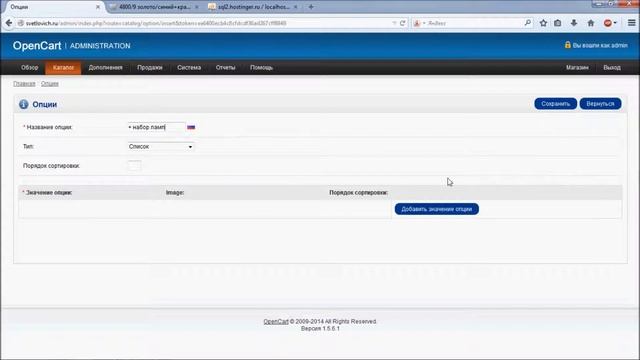640x360 pixels.
Task: Click Выход to log out
Action: 612,67
